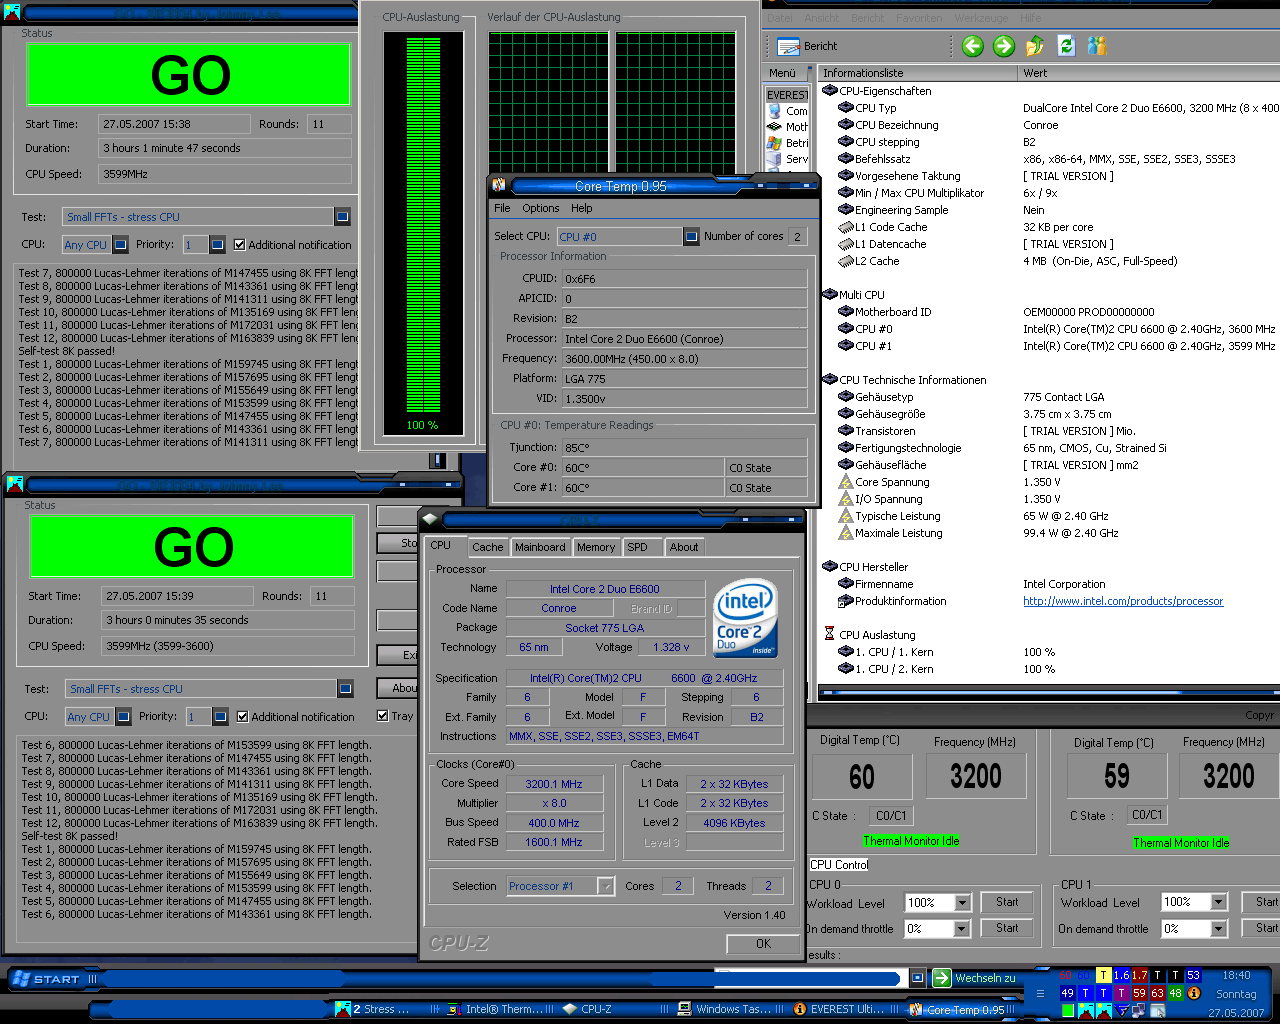Click the Frequency field in Core Temp
This screenshot has height=1024, width=1280.
(x=684, y=359)
